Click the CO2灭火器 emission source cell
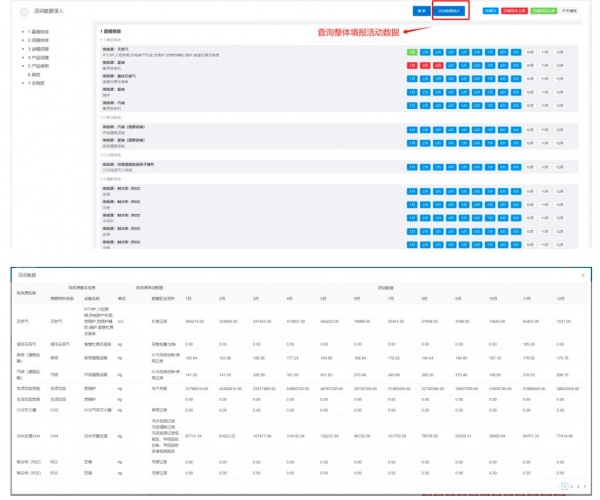The image size is (600, 500). tap(26, 410)
